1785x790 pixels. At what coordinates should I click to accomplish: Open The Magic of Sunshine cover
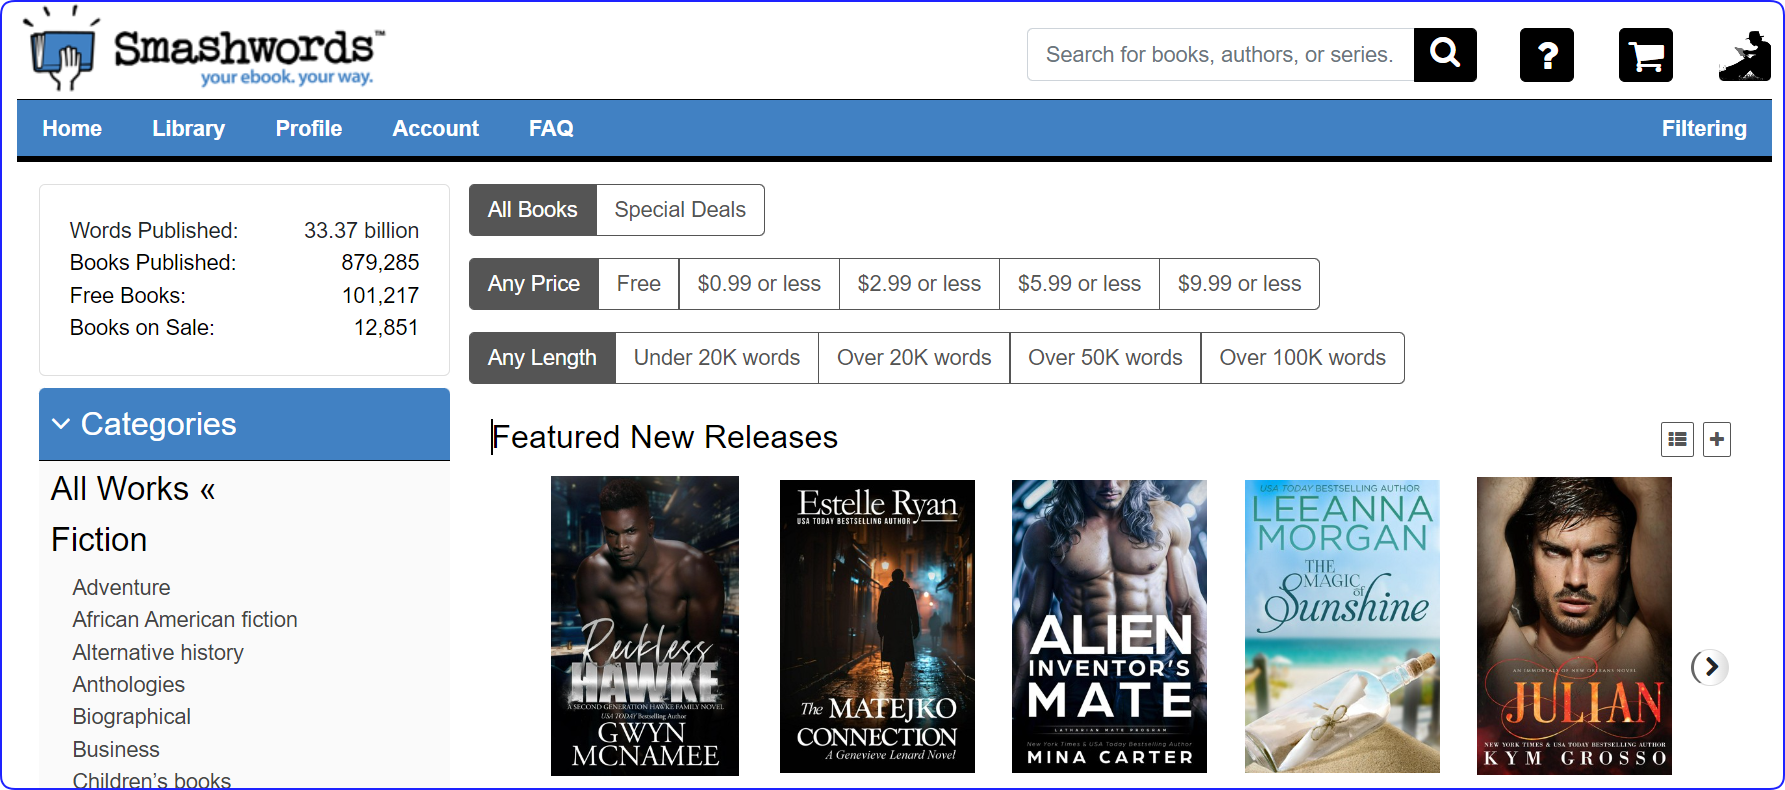coord(1342,626)
